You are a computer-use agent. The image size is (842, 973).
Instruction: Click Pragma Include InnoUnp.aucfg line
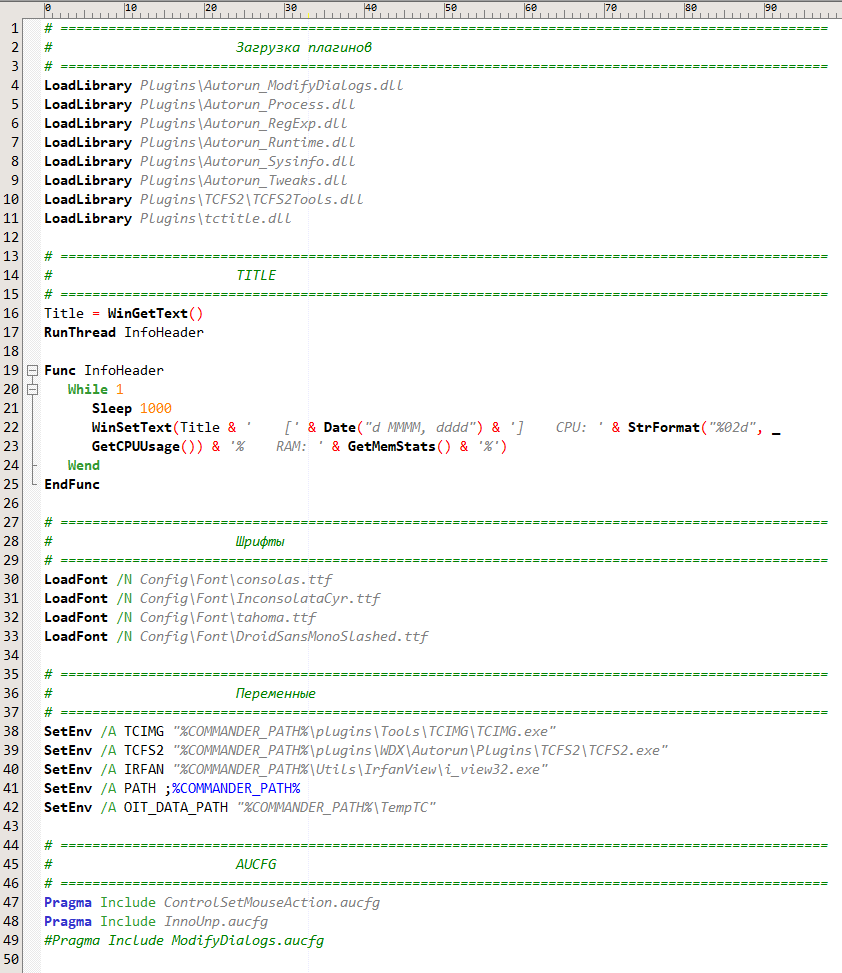click(x=156, y=921)
